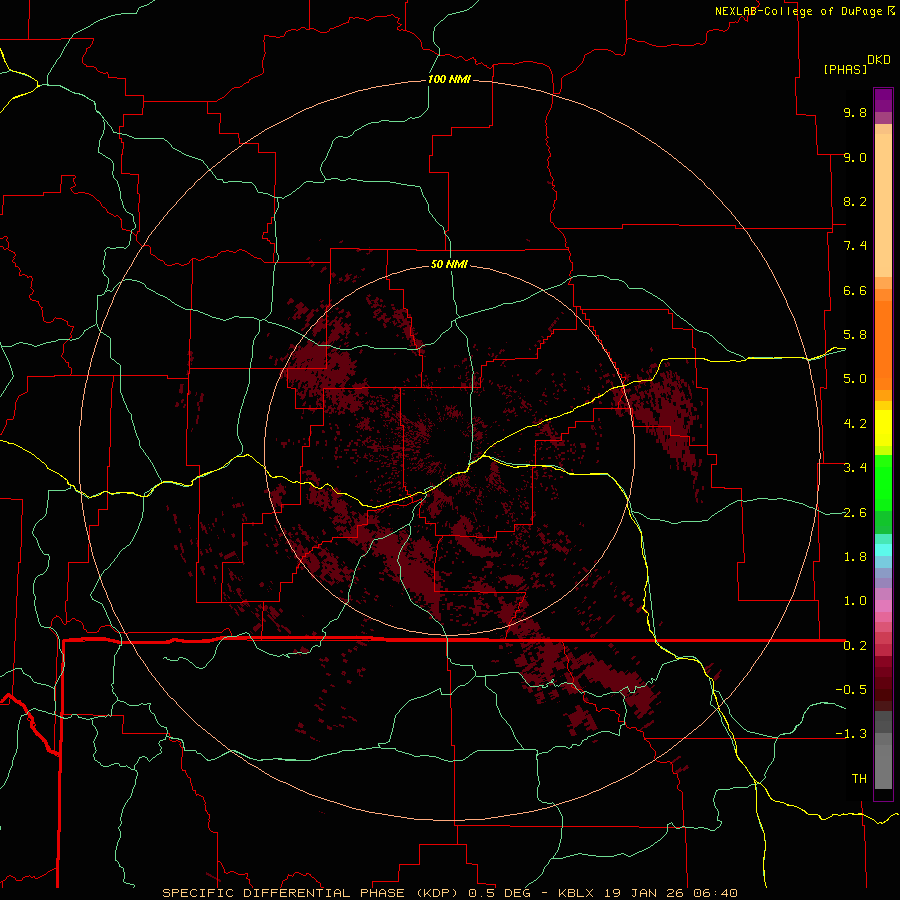Click the bright green band on the color bar
This screenshot has width=900, height=900.
point(883,482)
